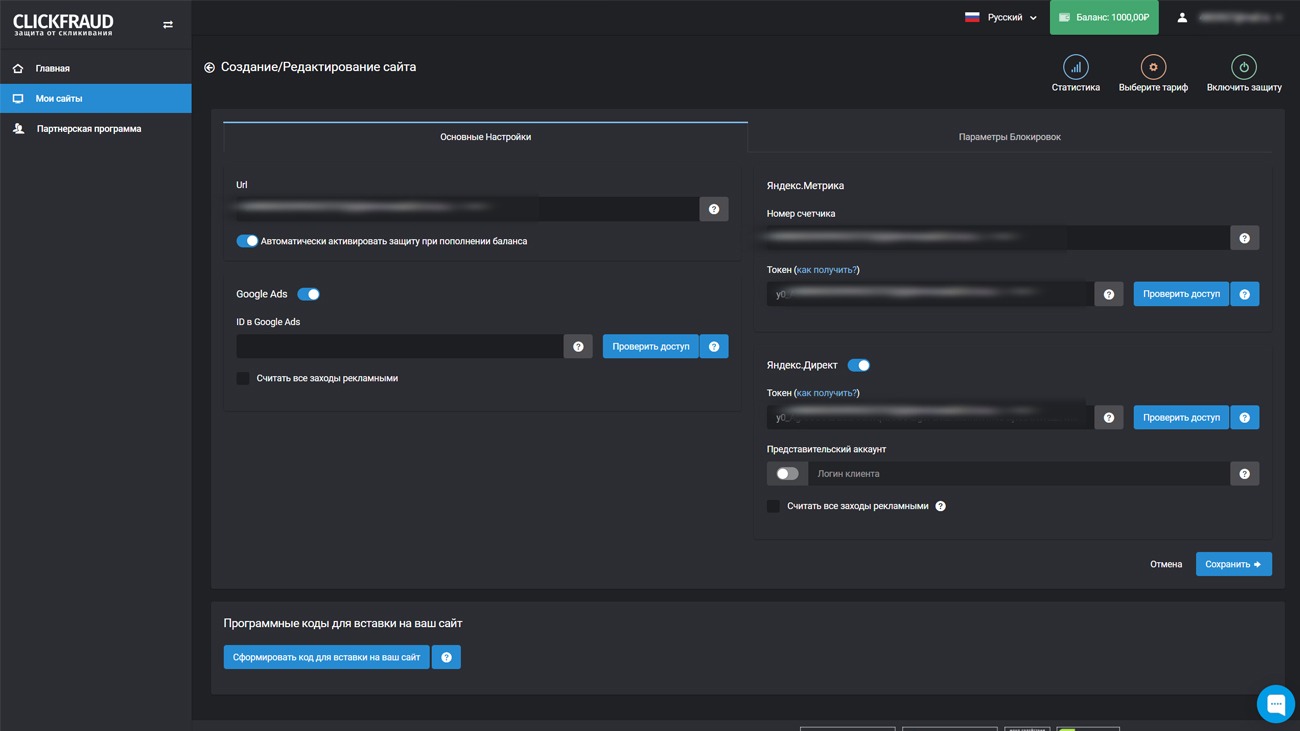Click the Выберите тариф gear icon

[1153, 67]
